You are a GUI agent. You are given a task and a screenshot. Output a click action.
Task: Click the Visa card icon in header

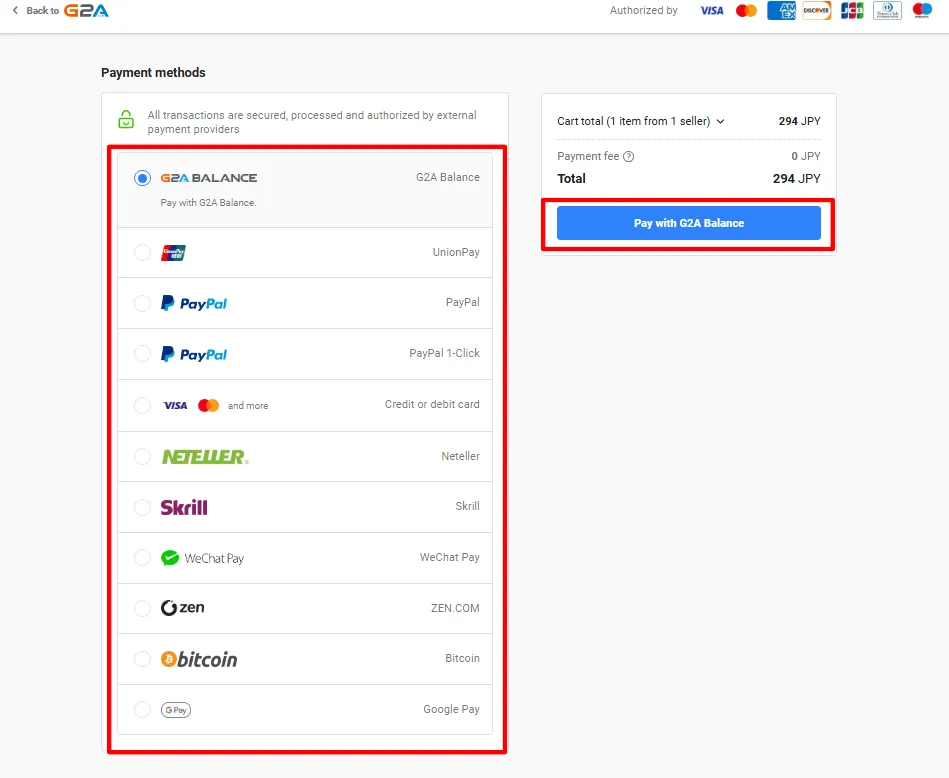pyautogui.click(x=712, y=10)
